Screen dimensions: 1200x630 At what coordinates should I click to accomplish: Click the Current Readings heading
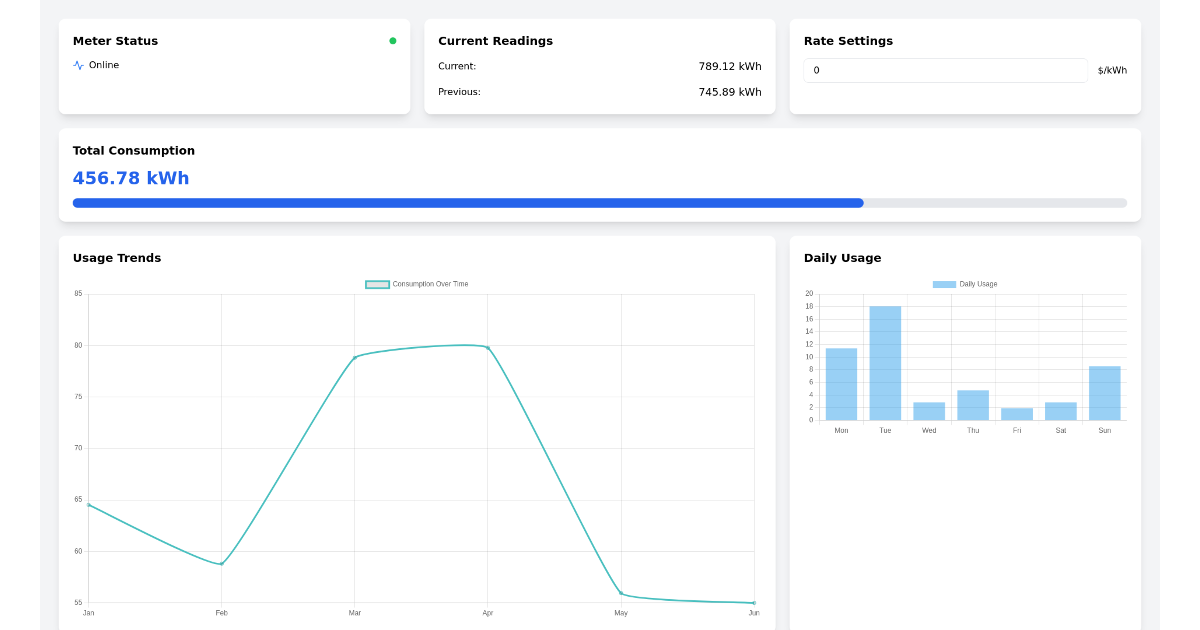coord(495,41)
